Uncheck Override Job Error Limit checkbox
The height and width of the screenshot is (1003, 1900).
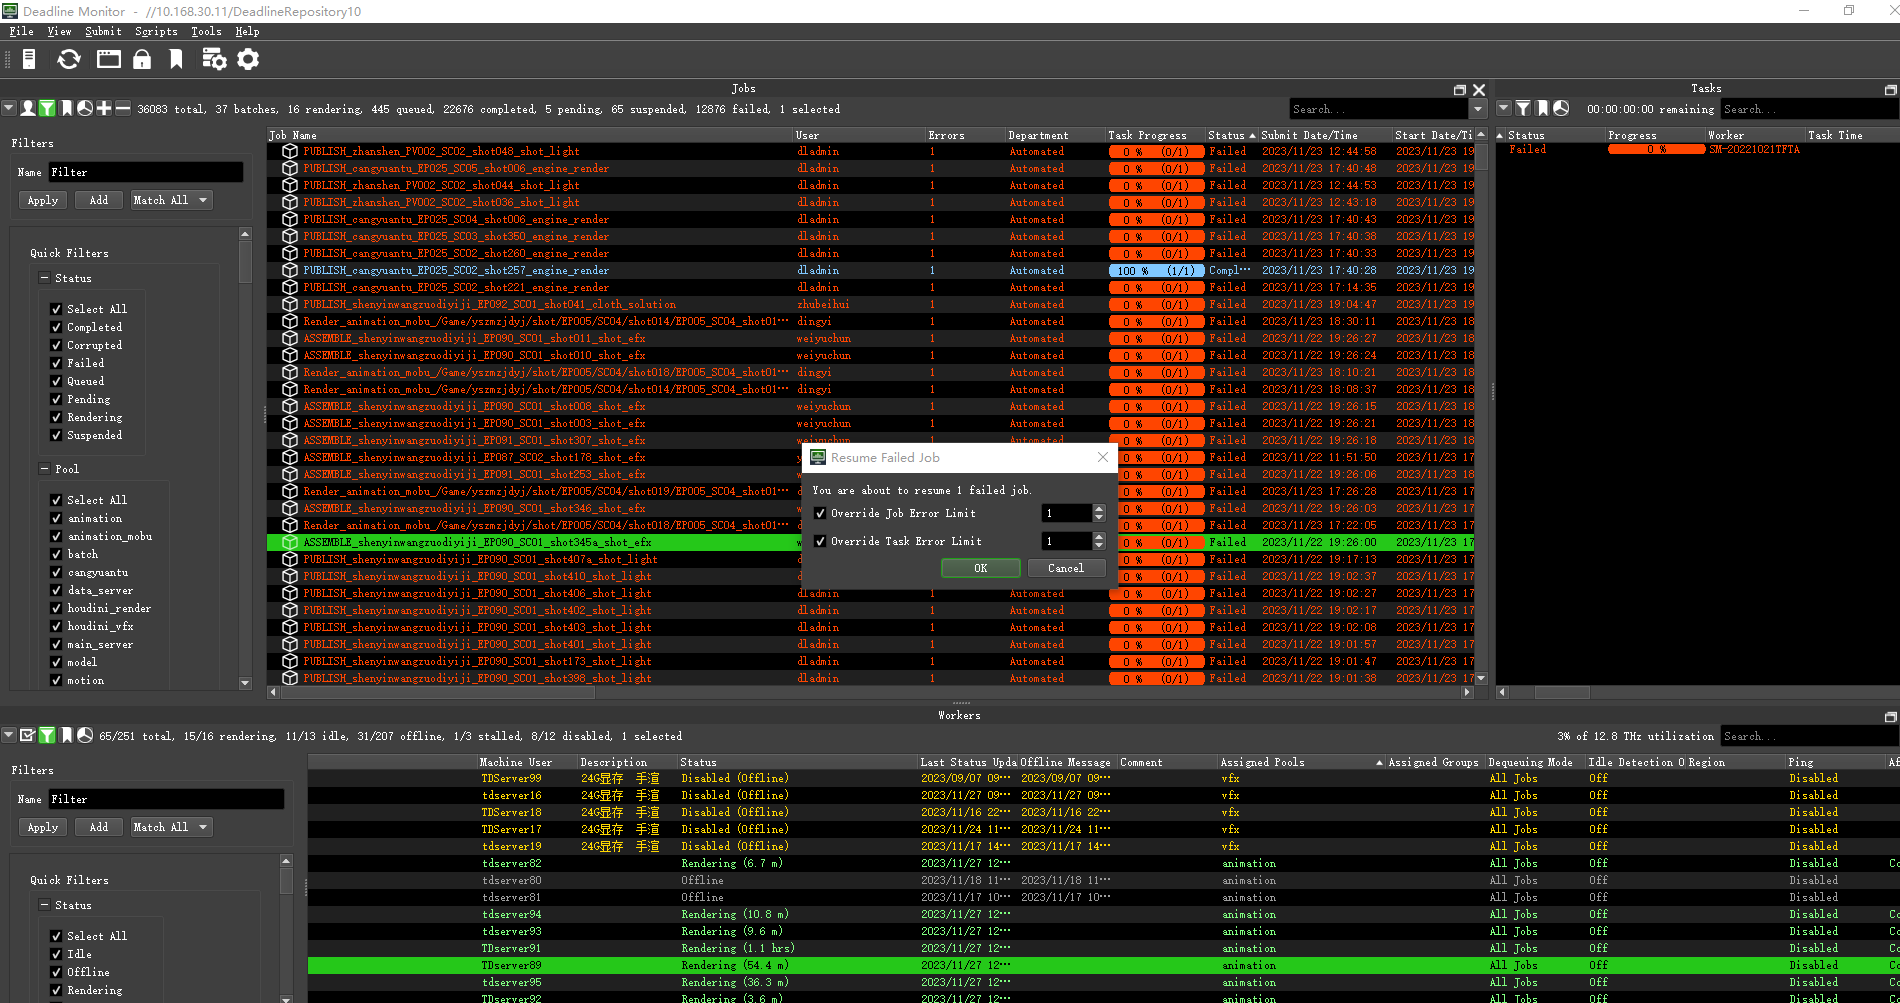[820, 514]
